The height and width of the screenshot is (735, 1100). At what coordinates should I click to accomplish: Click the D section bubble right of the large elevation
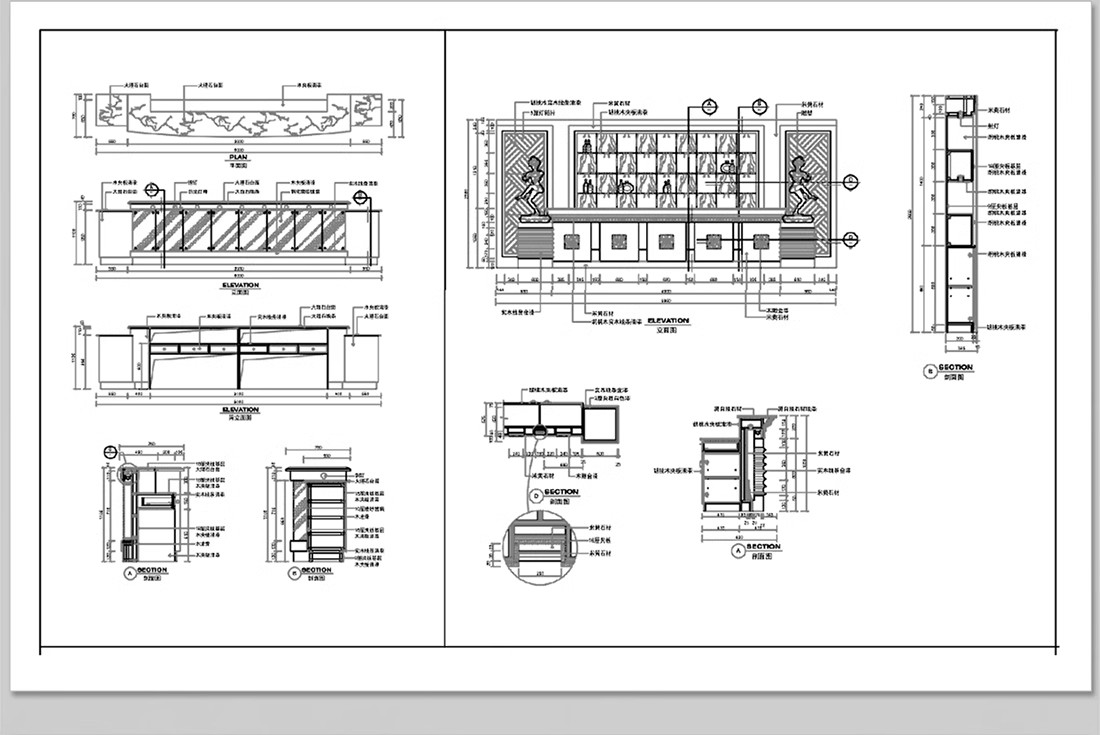point(849,181)
